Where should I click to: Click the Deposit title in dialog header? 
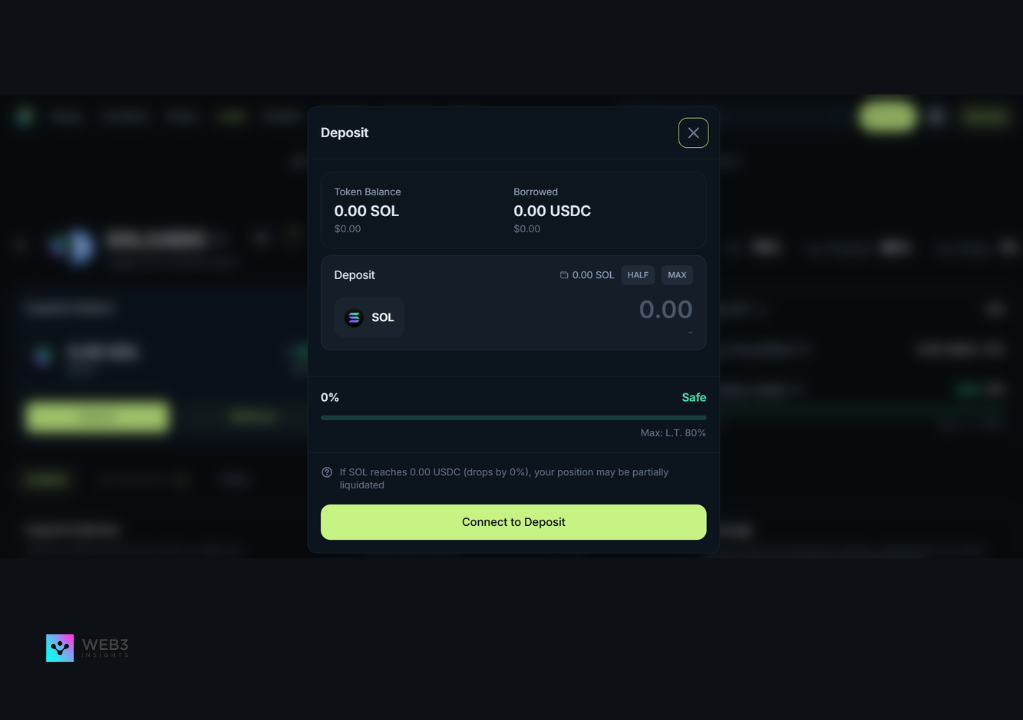pyautogui.click(x=344, y=132)
